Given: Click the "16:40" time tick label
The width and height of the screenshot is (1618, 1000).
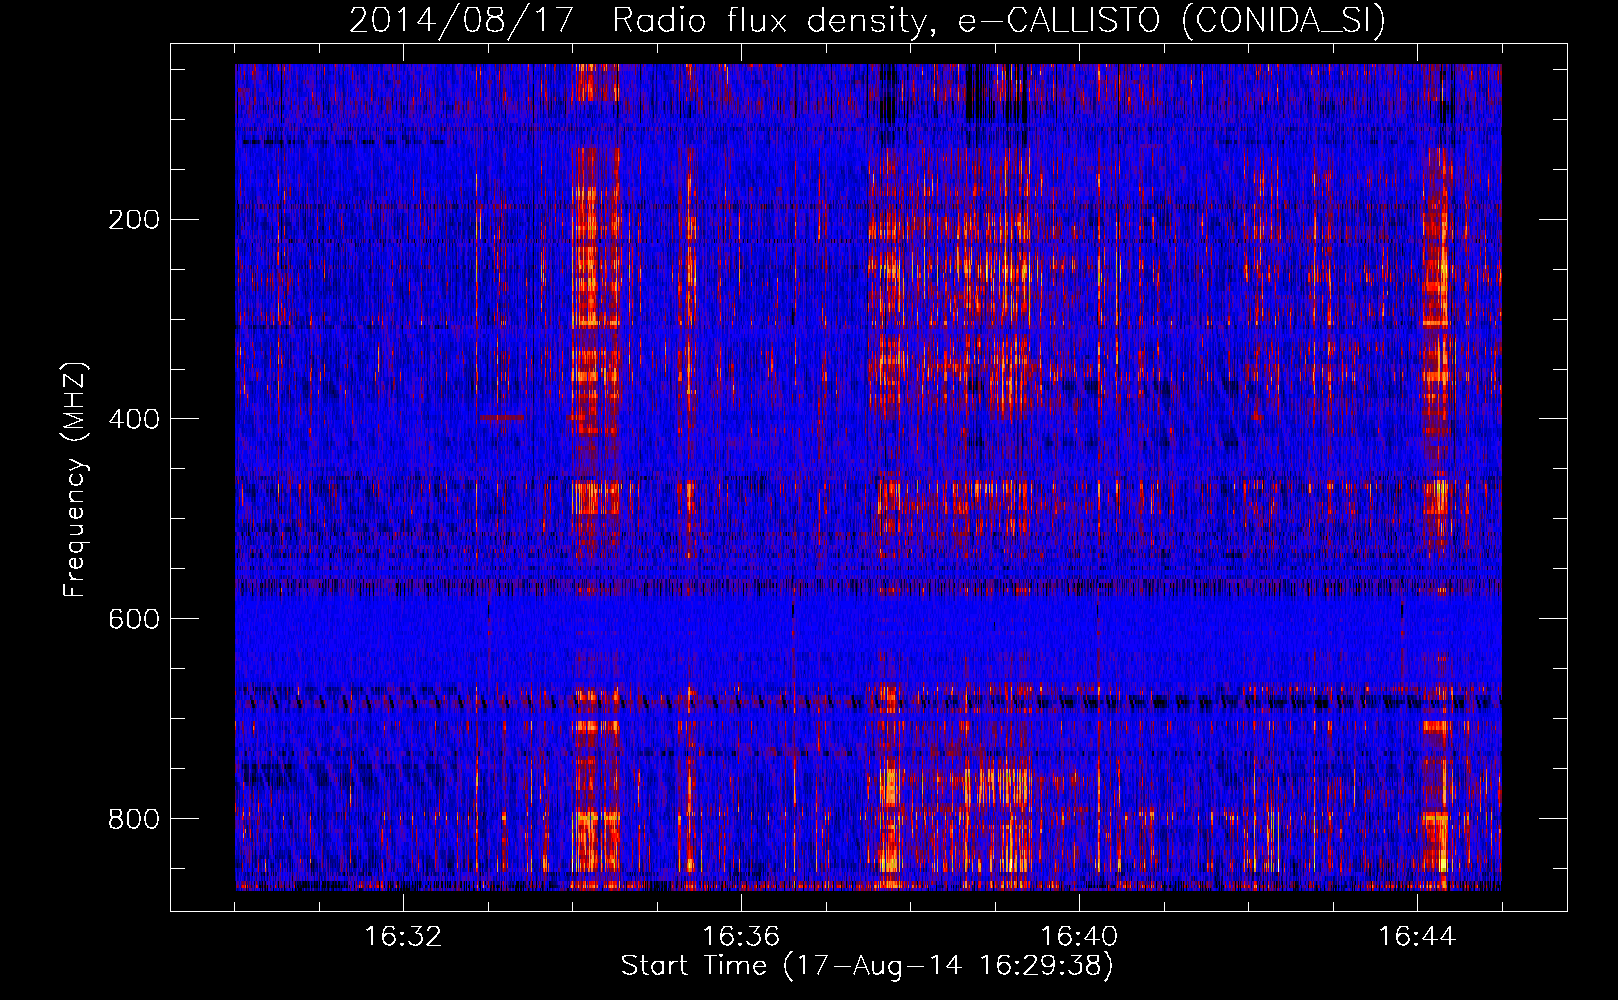Looking at the screenshot, I should tap(1079, 937).
